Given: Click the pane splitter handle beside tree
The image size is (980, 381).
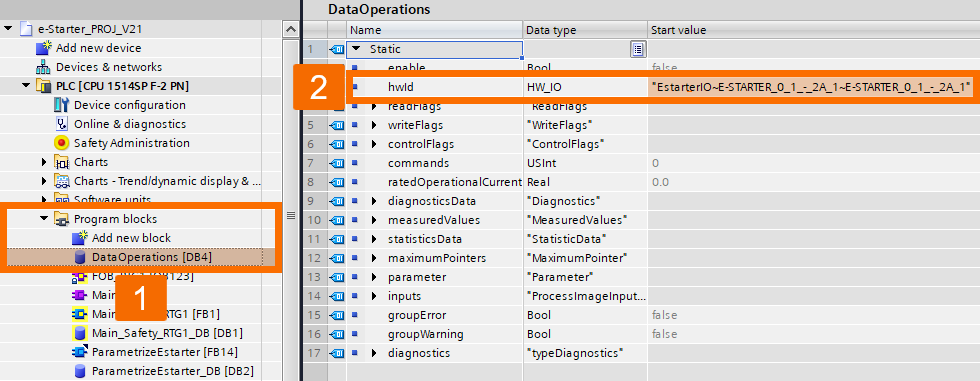Looking at the screenshot, I should click(290, 215).
